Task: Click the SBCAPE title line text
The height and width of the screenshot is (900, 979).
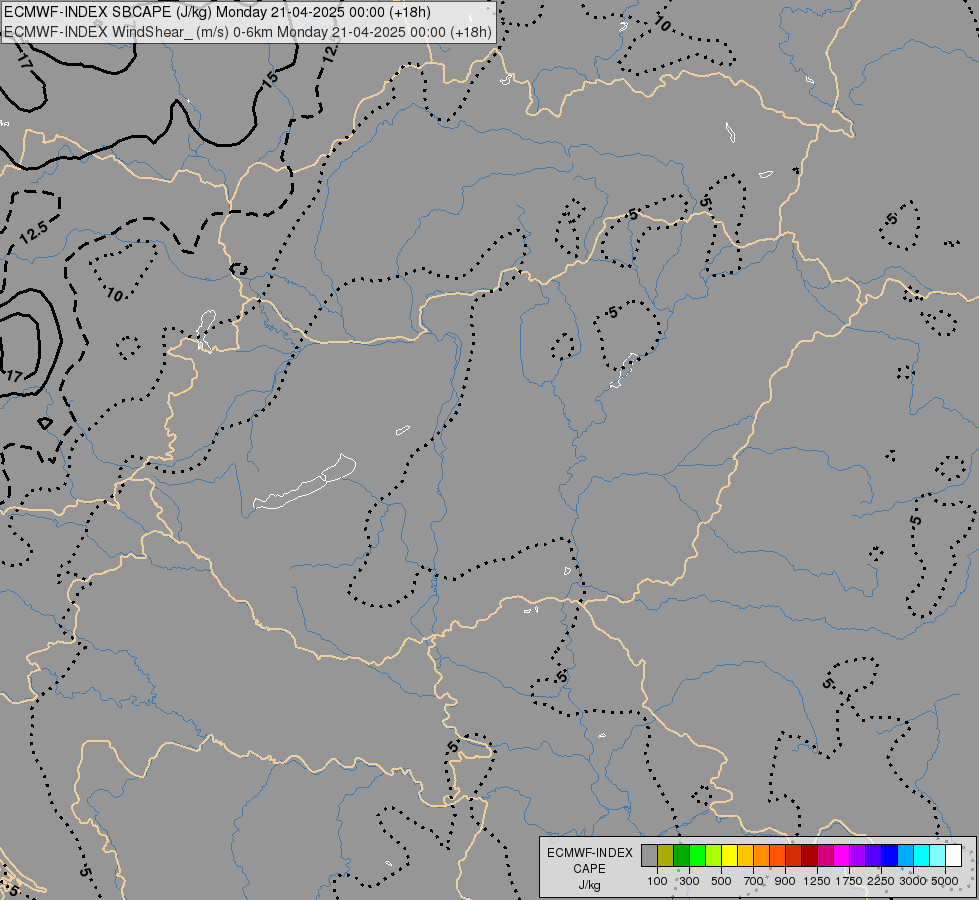Action: point(217,12)
